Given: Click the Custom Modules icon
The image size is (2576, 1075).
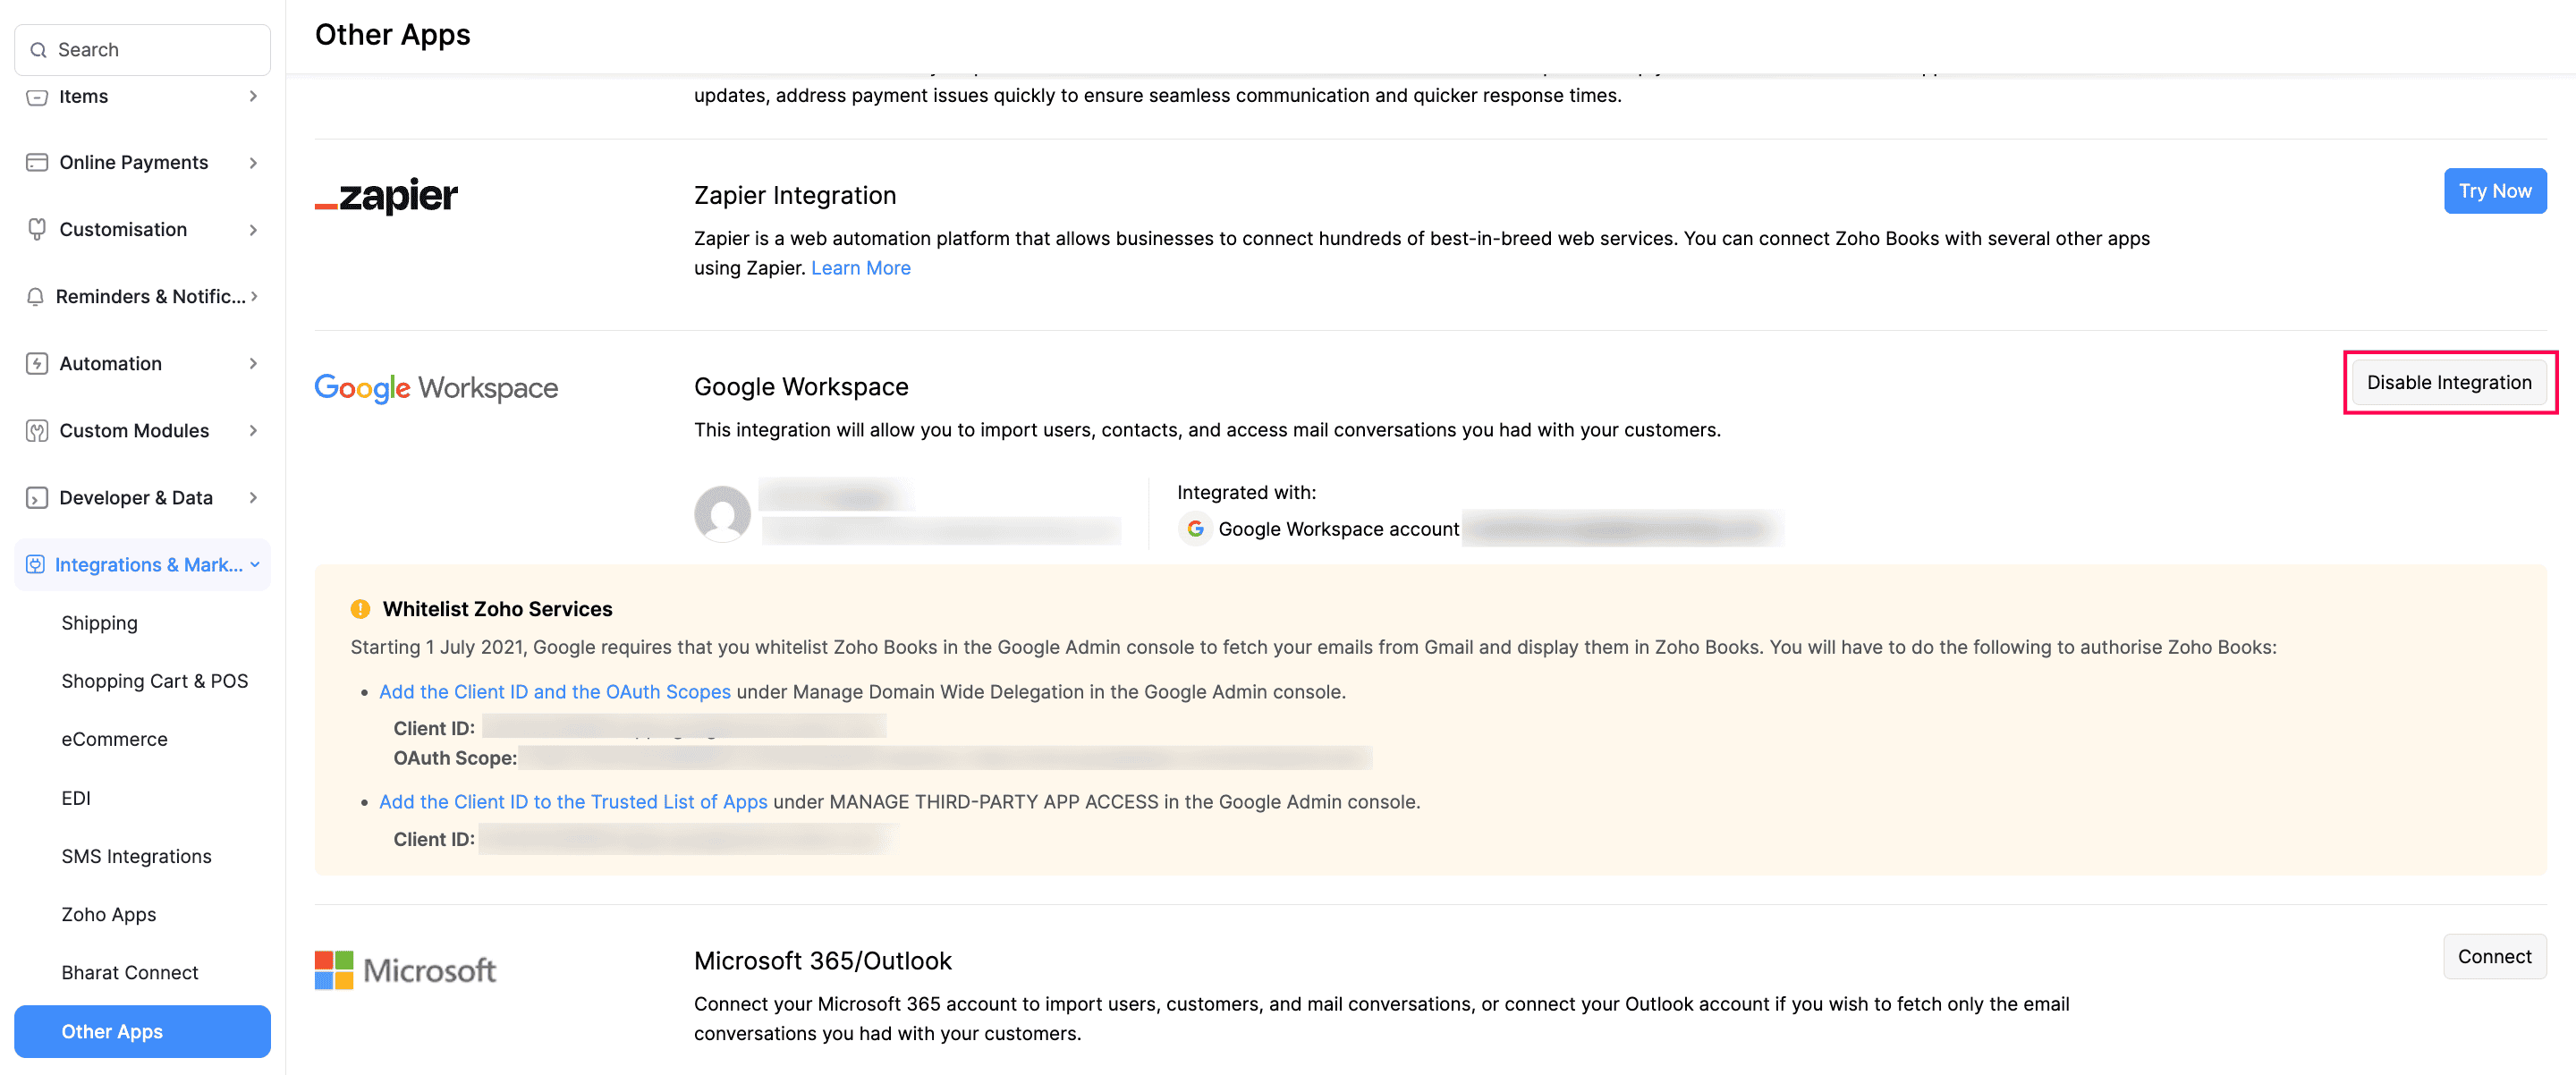Looking at the screenshot, I should pos(37,431).
